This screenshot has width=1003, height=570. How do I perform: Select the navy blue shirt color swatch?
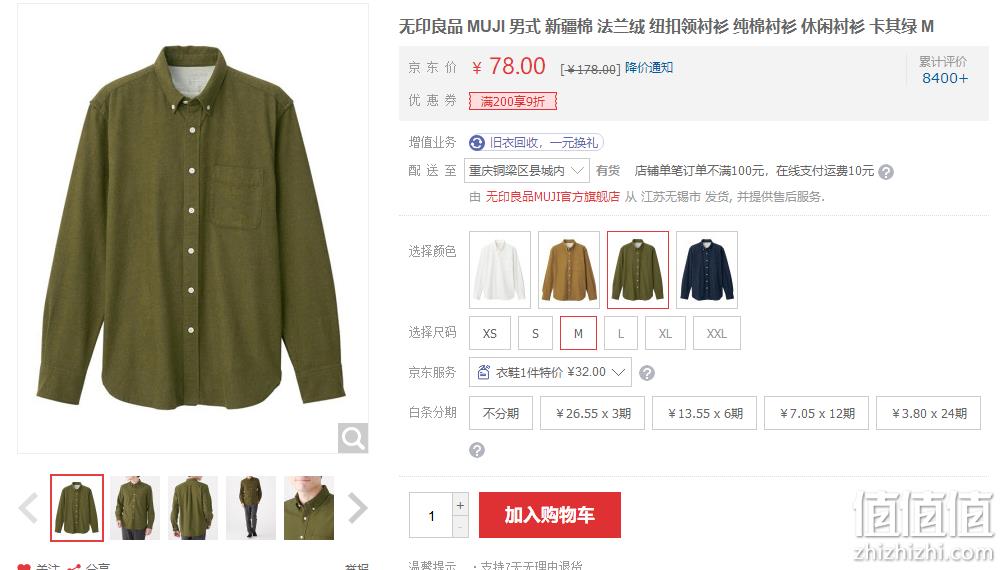click(x=707, y=270)
